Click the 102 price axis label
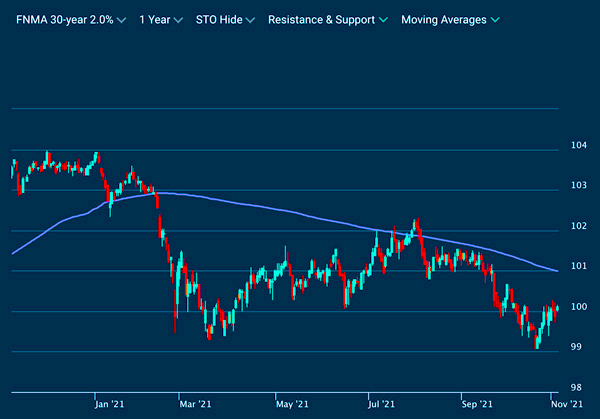Screen dimensions: 600x419 coord(577,225)
